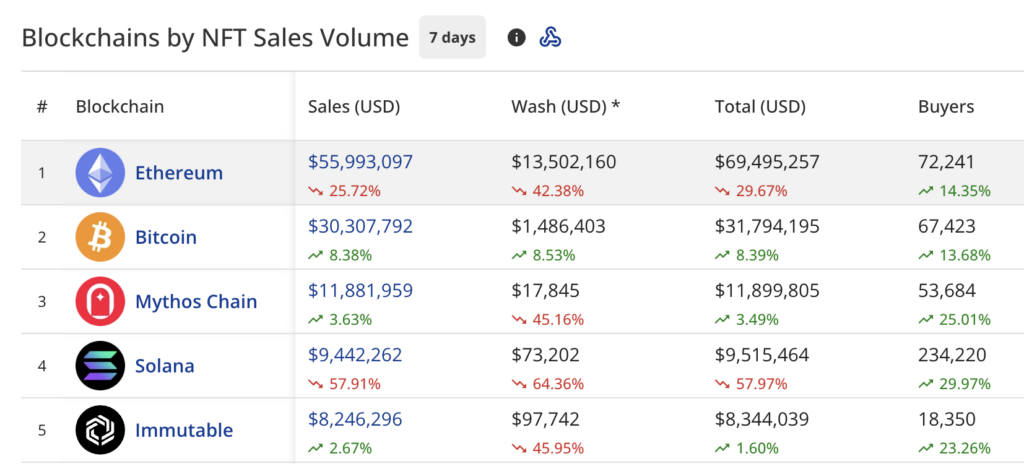Select Bitcoin buyers count 67,423
This screenshot has width=1024, height=464.
point(947,226)
